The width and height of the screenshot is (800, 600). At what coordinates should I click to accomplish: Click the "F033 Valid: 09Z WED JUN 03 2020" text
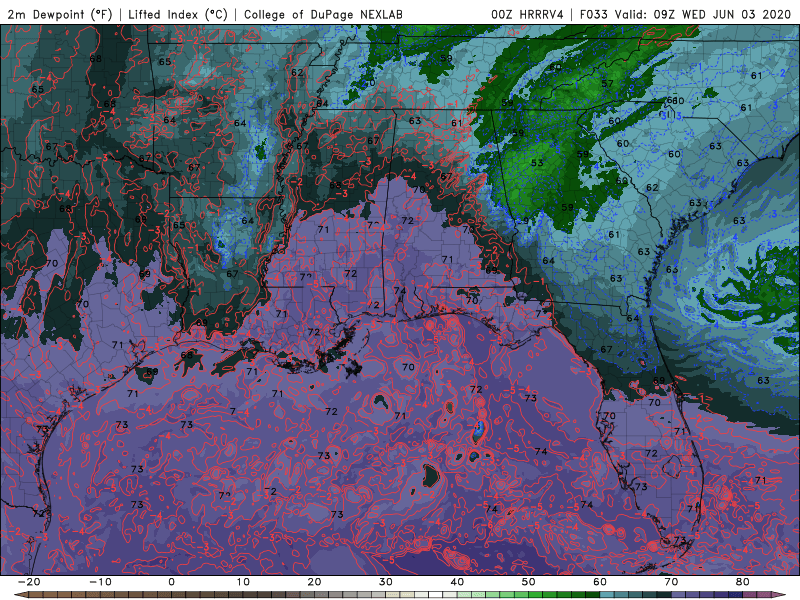685,15
